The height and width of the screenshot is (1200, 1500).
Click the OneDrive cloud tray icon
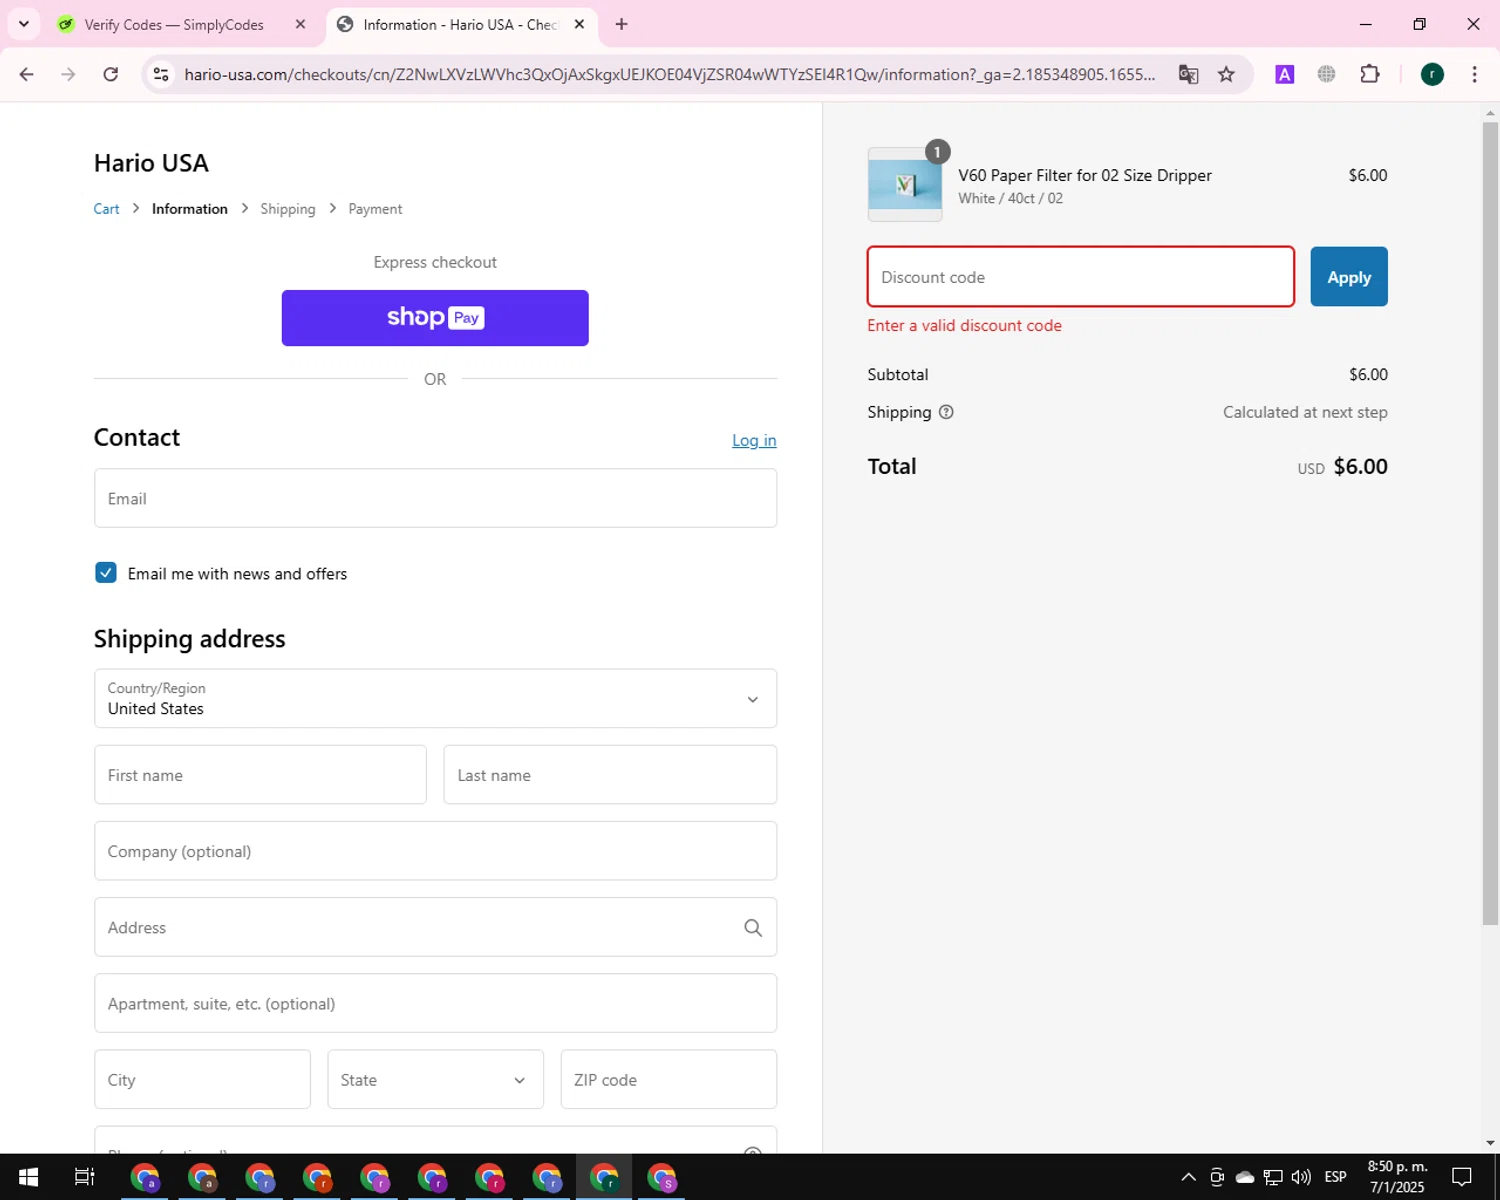(x=1245, y=1177)
